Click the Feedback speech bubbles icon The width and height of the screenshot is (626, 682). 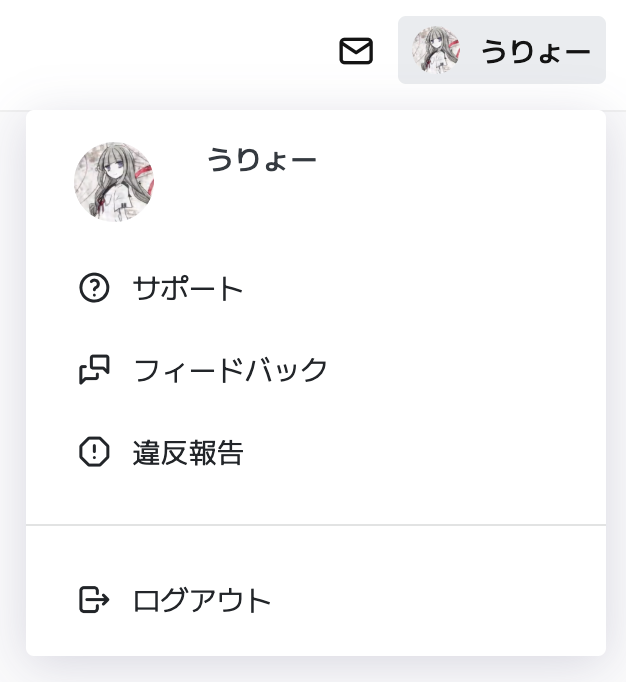tap(93, 370)
